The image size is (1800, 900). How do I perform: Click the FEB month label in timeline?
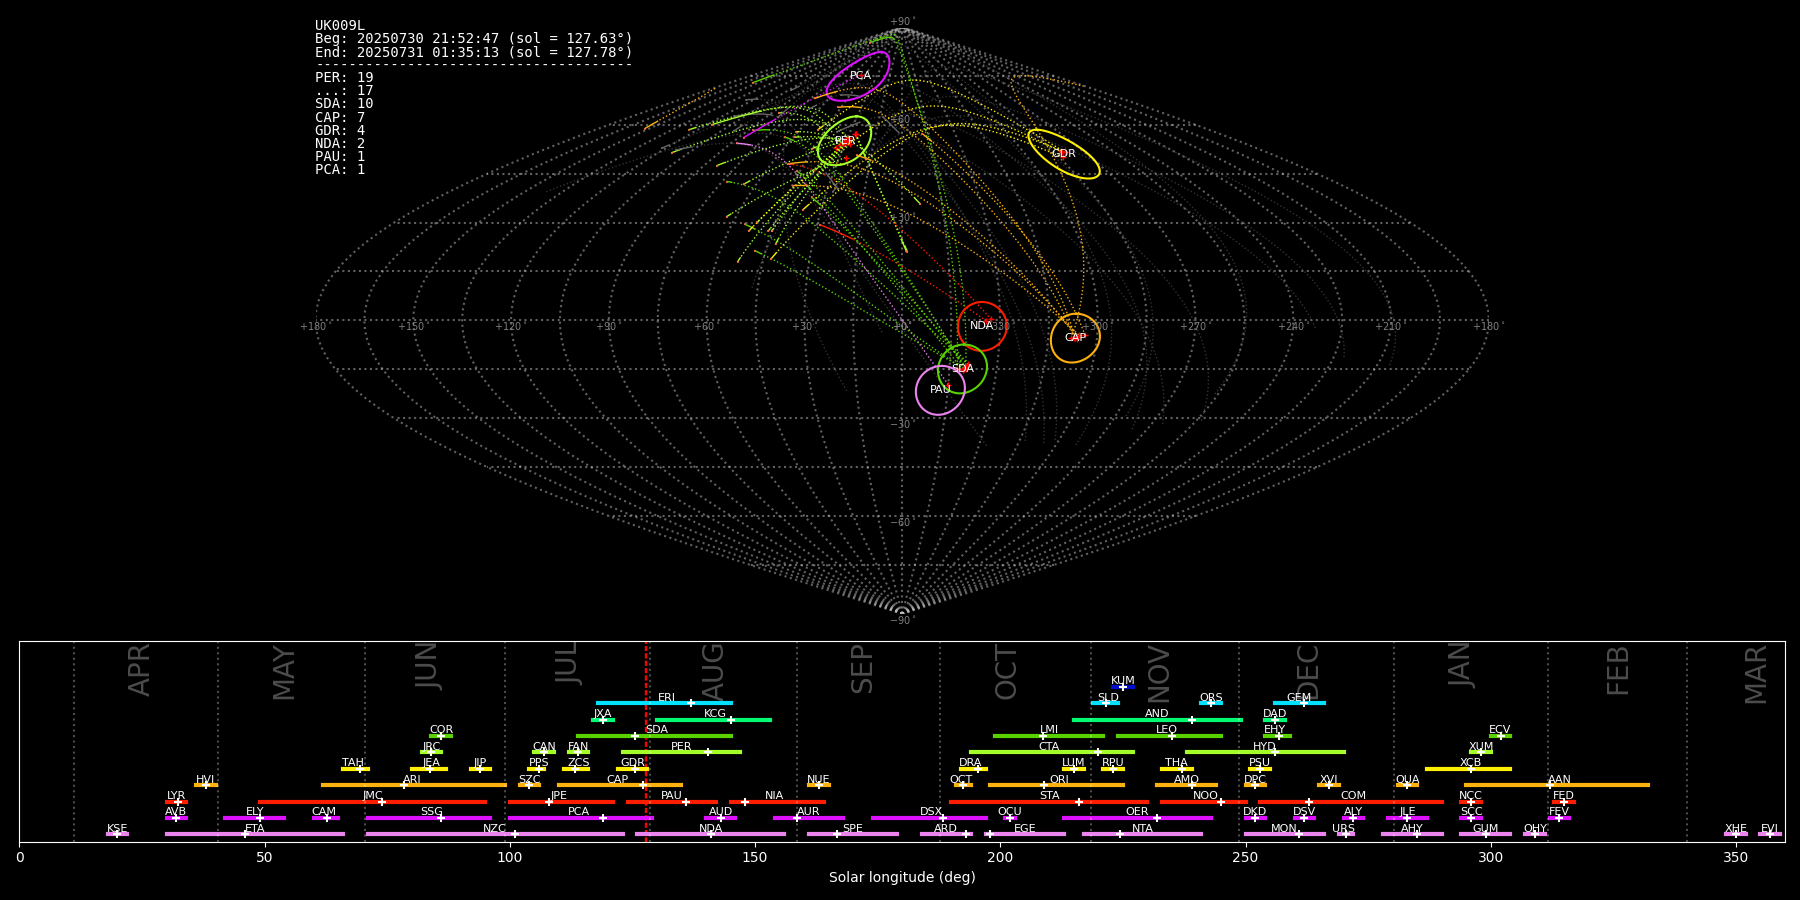click(x=1618, y=671)
